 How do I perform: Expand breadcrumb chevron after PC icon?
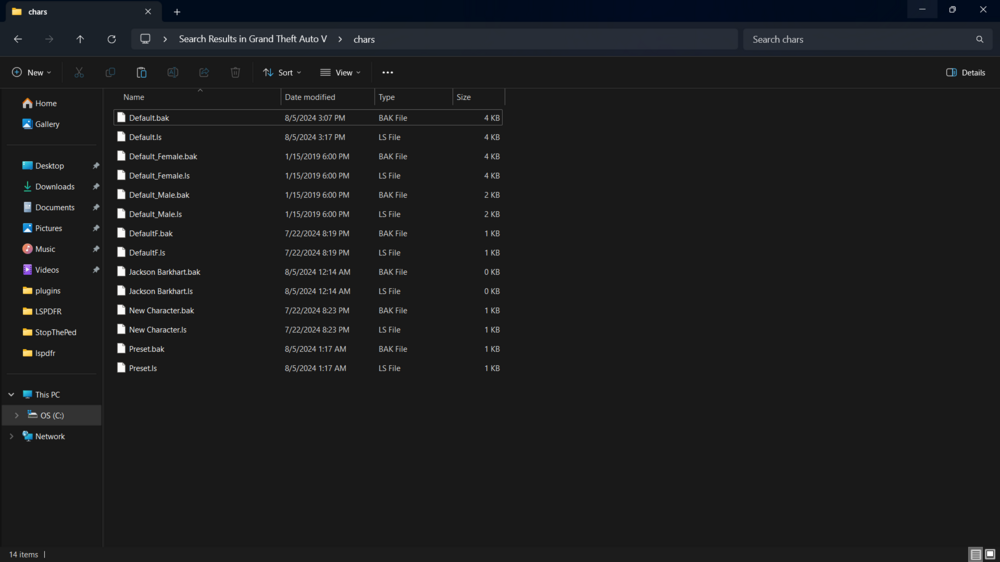[165, 39]
